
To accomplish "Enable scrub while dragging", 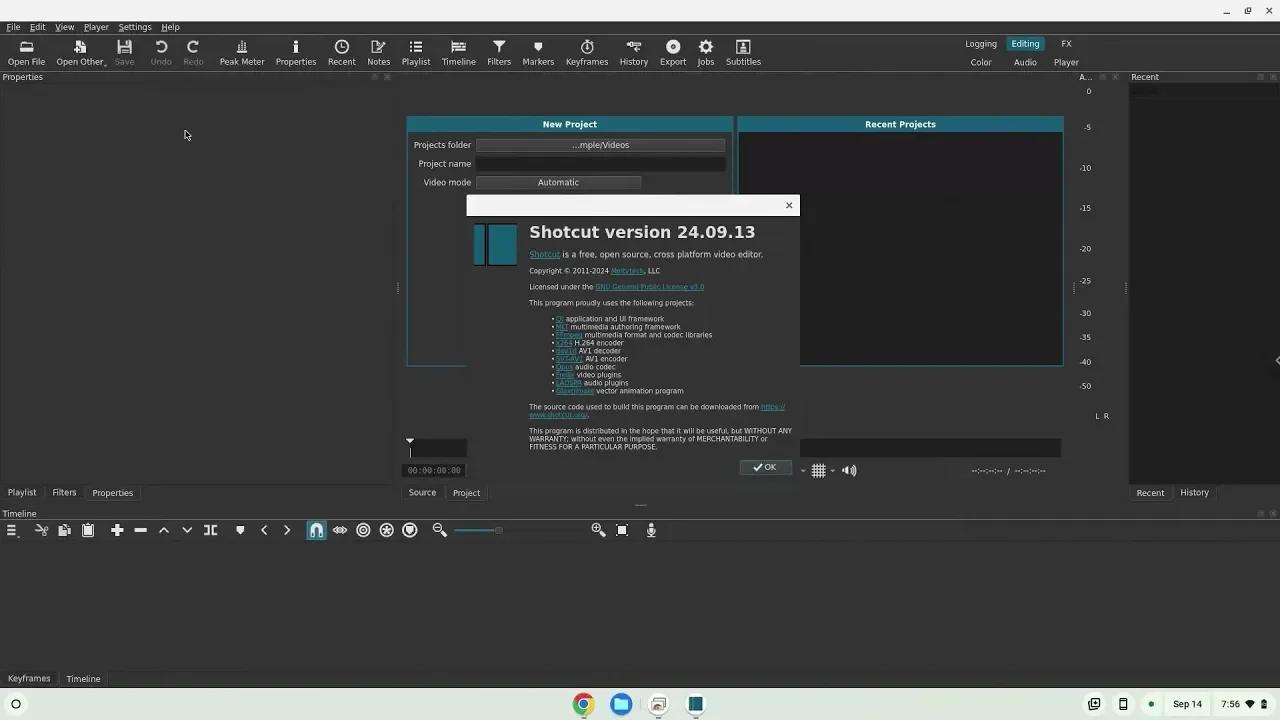I will point(340,530).
